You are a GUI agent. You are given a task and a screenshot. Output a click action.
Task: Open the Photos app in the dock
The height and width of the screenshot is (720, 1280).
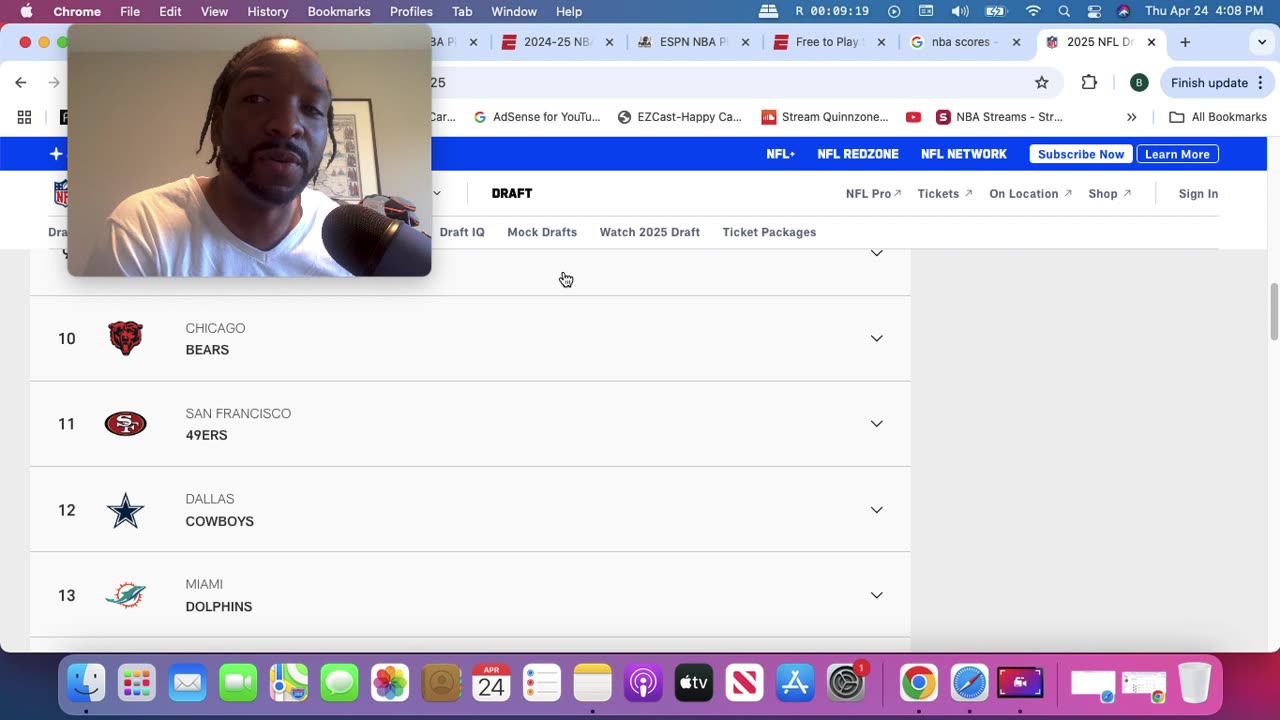[390, 683]
